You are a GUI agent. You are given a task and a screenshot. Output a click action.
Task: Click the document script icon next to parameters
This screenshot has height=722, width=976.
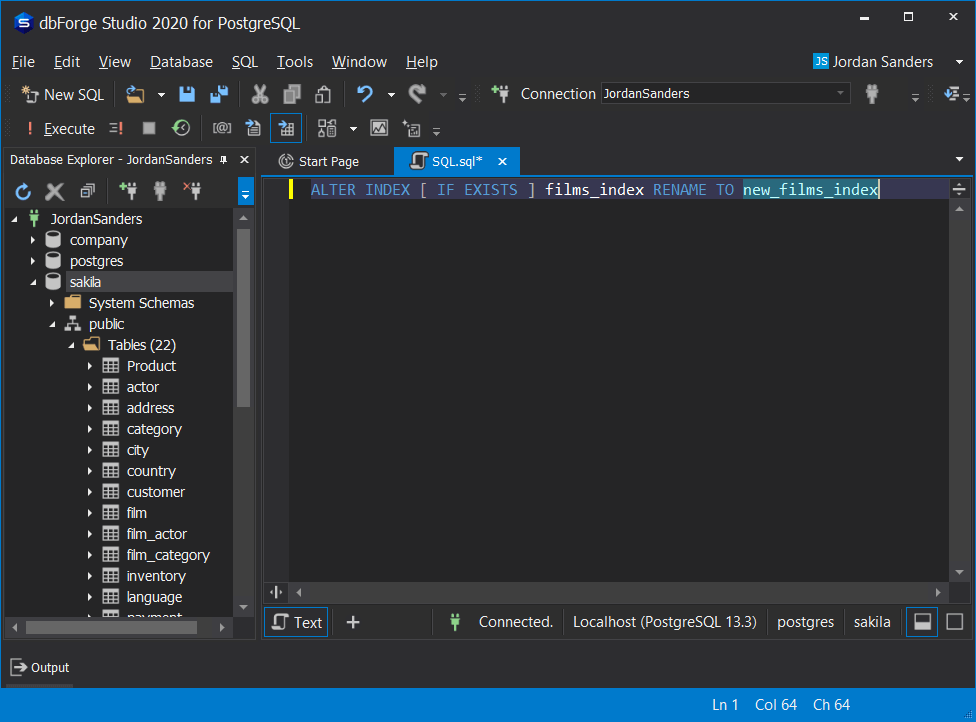tap(253, 128)
